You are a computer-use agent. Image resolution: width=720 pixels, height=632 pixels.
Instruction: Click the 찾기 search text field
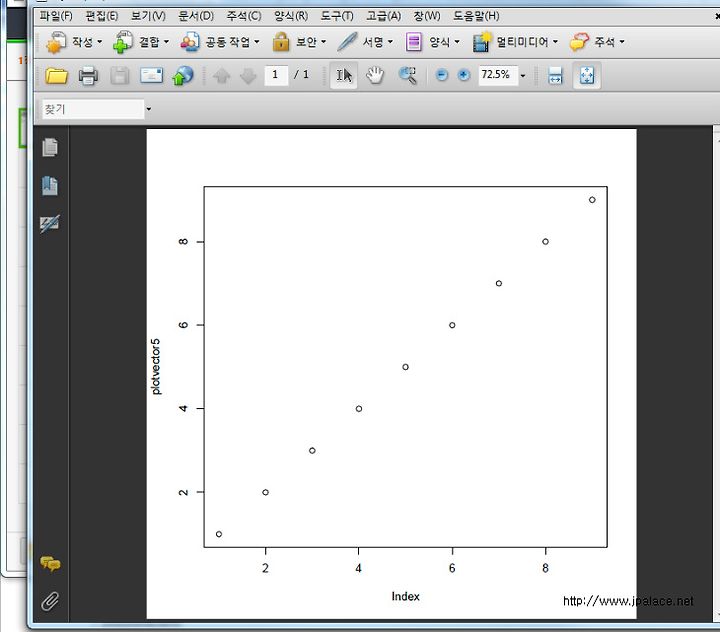pos(93,109)
